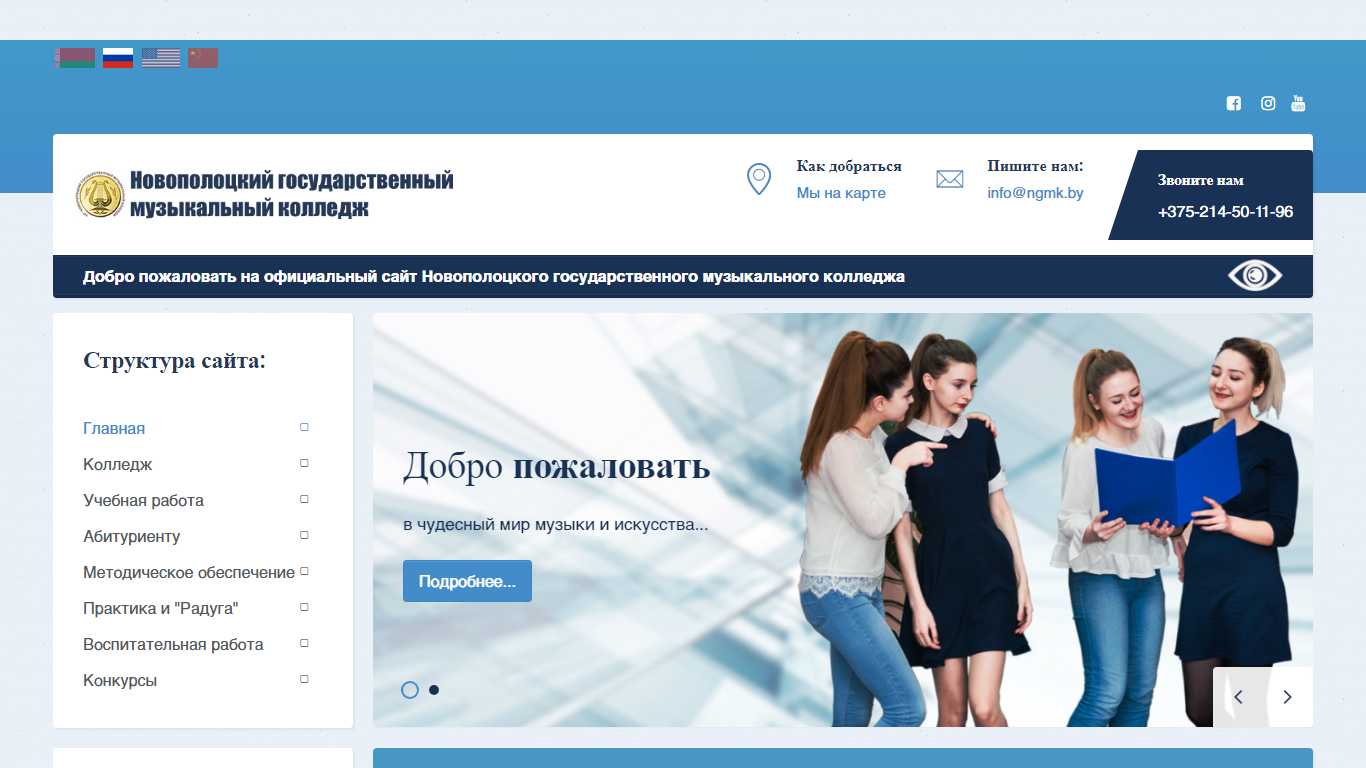The image size is (1366, 768).
Task: Open the Facebook social icon
Action: click(x=1234, y=103)
